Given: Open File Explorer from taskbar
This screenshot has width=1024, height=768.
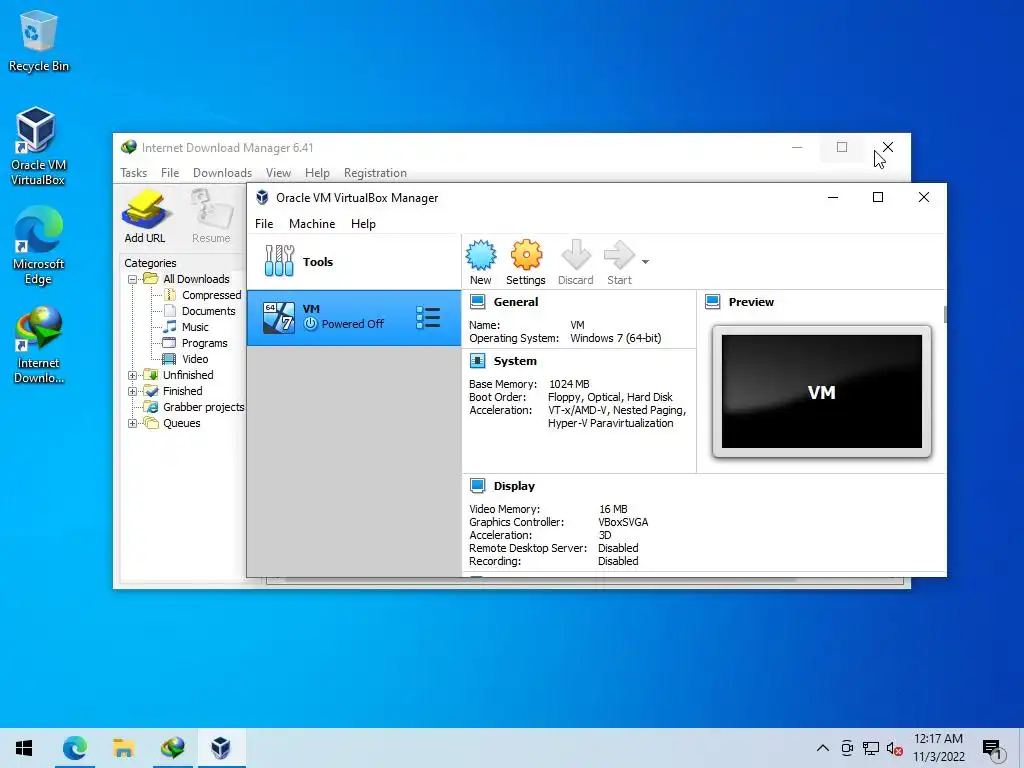Looking at the screenshot, I should (x=123, y=748).
